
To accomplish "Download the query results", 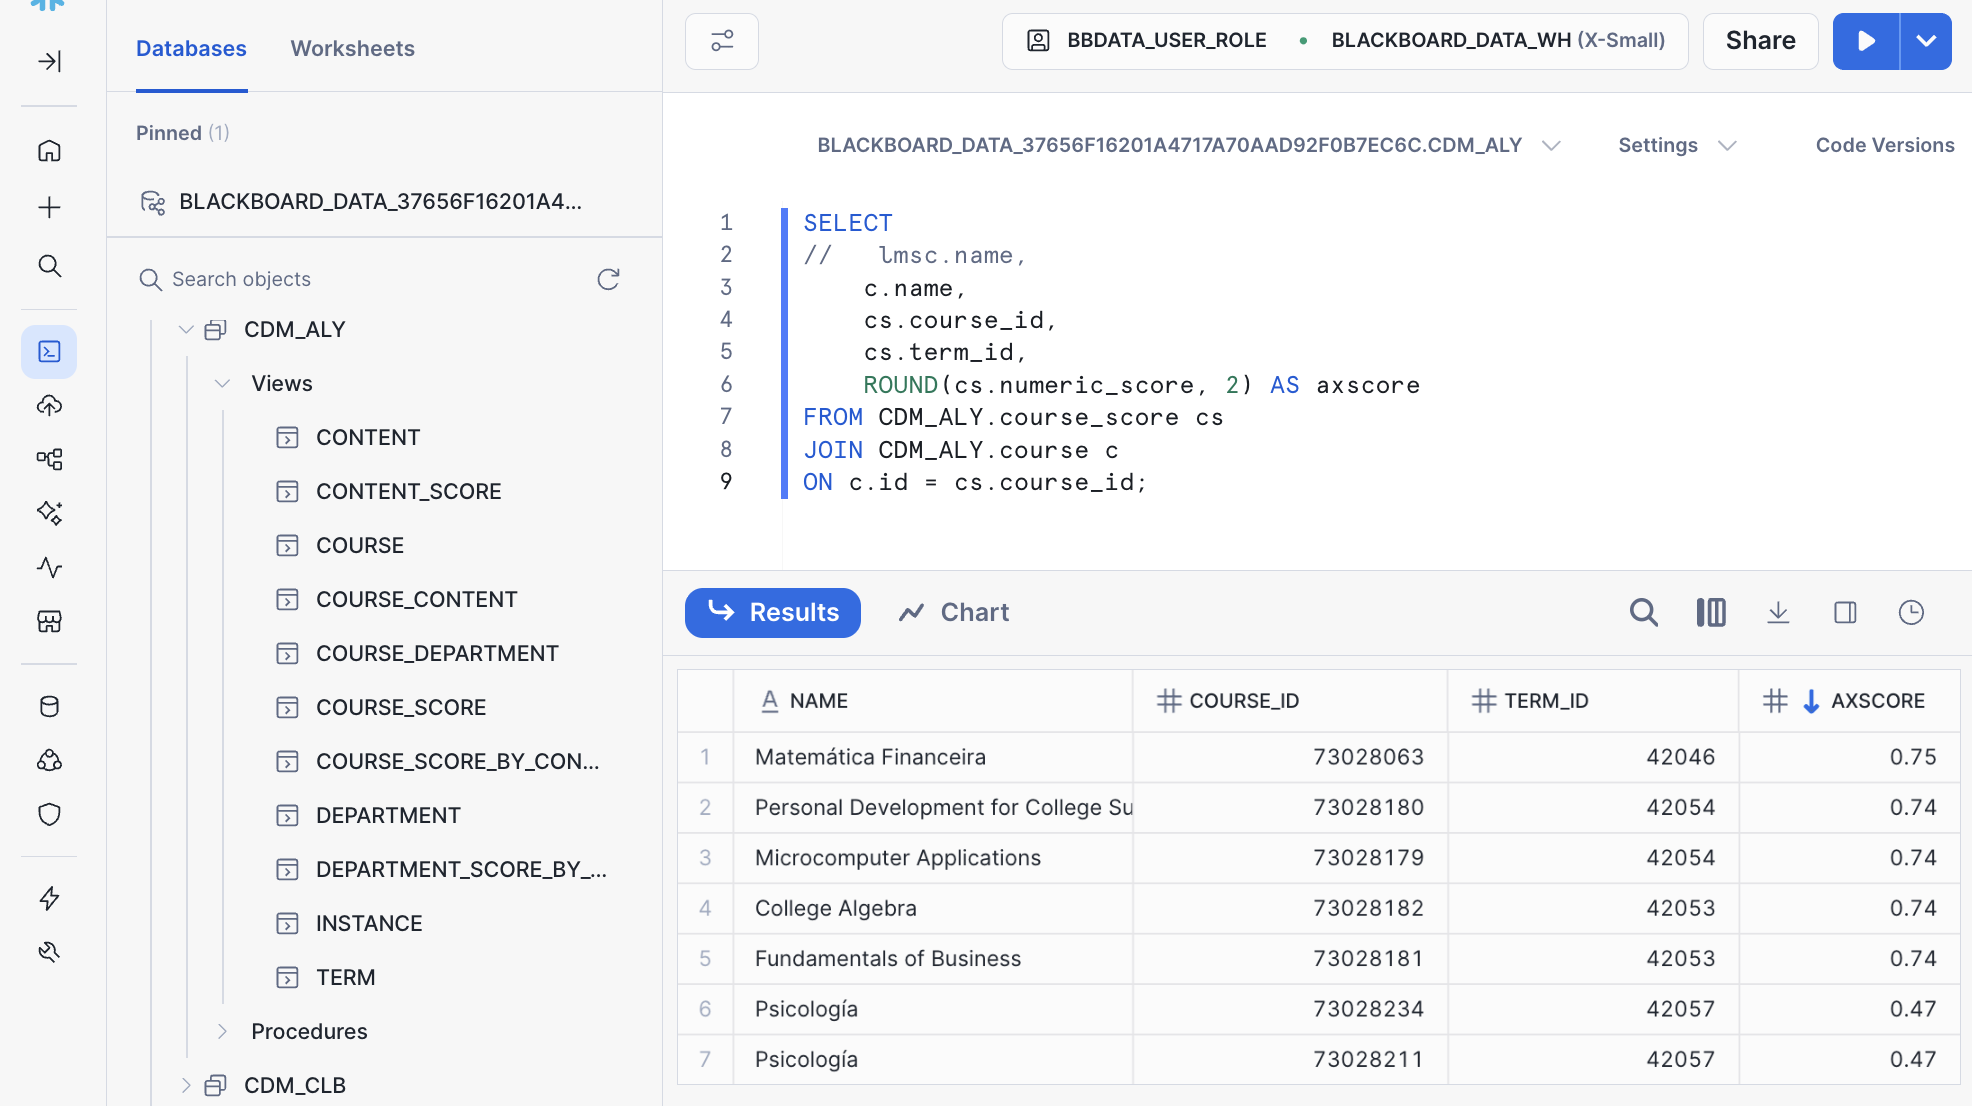I will 1777,612.
